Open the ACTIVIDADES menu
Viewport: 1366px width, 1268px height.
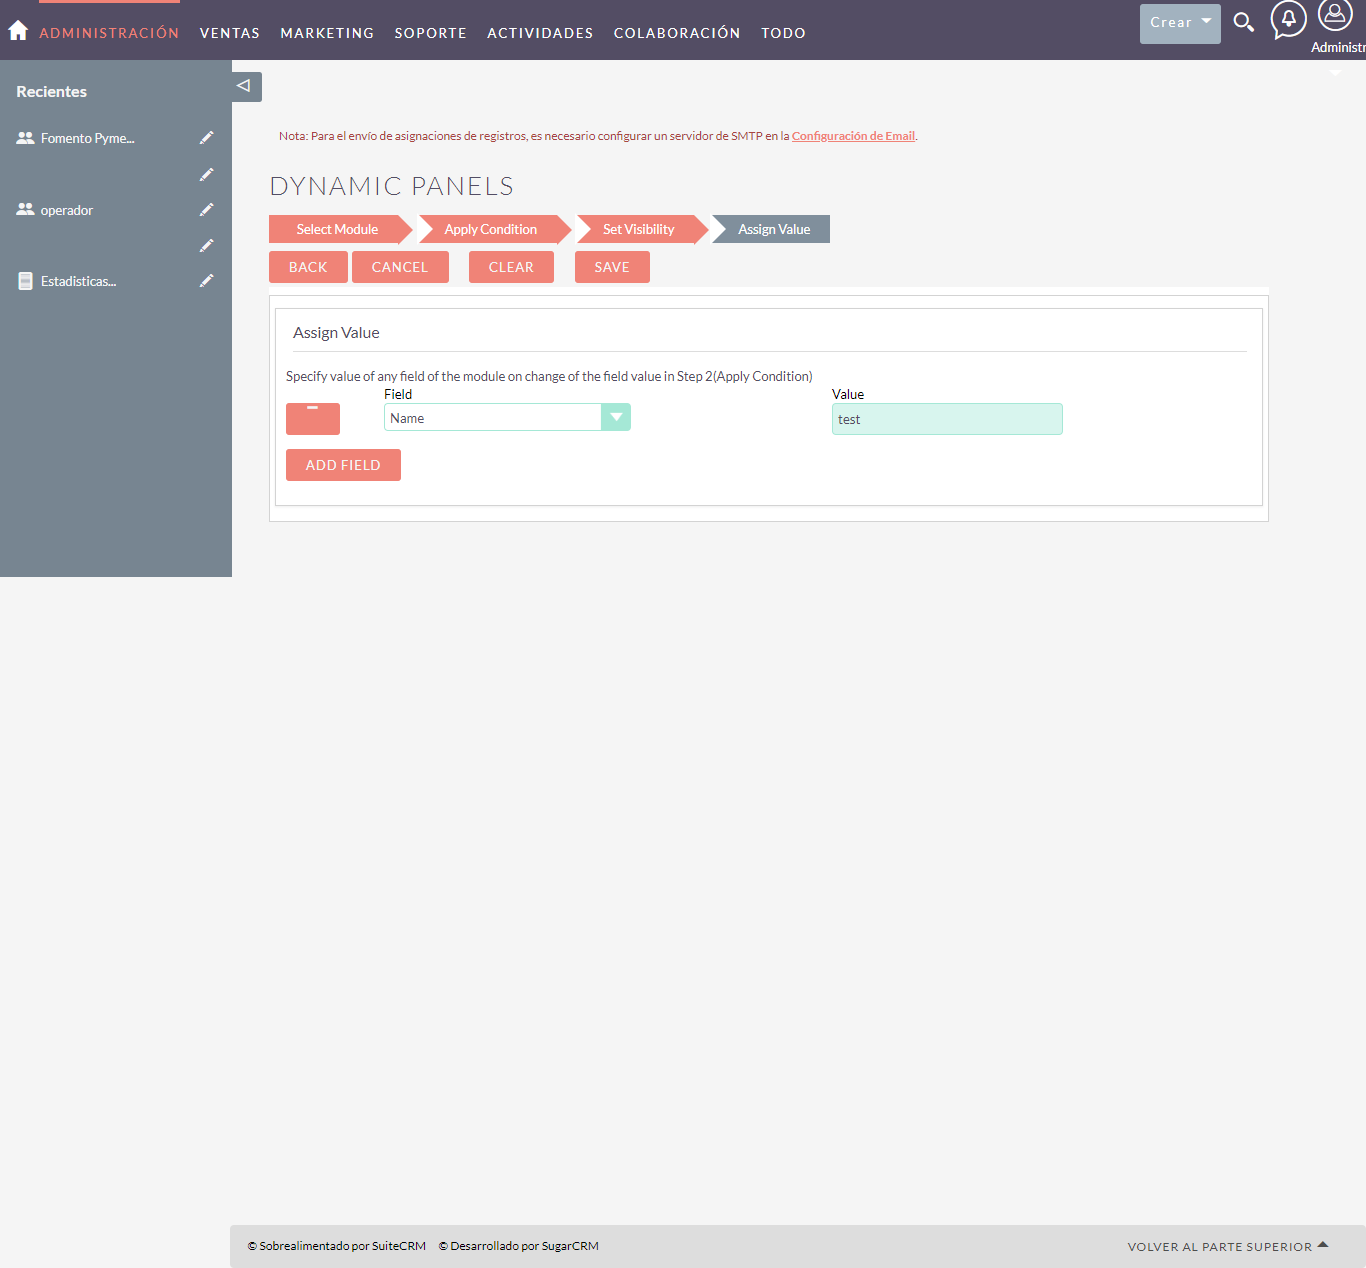tap(540, 33)
